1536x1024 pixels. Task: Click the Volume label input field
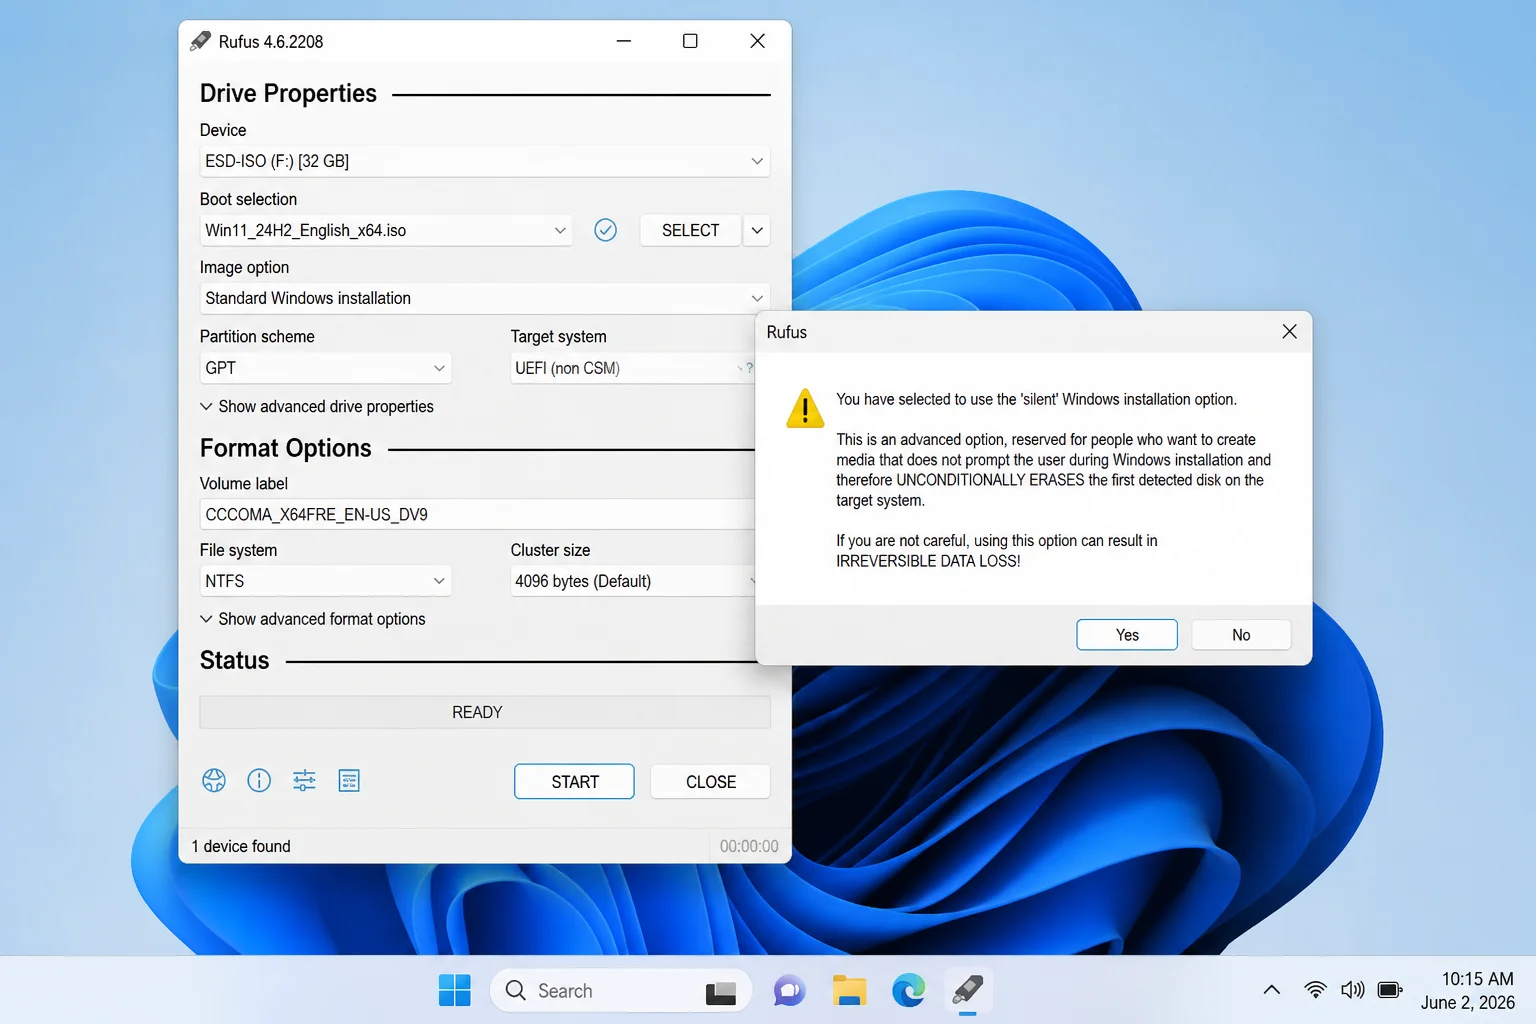click(477, 514)
